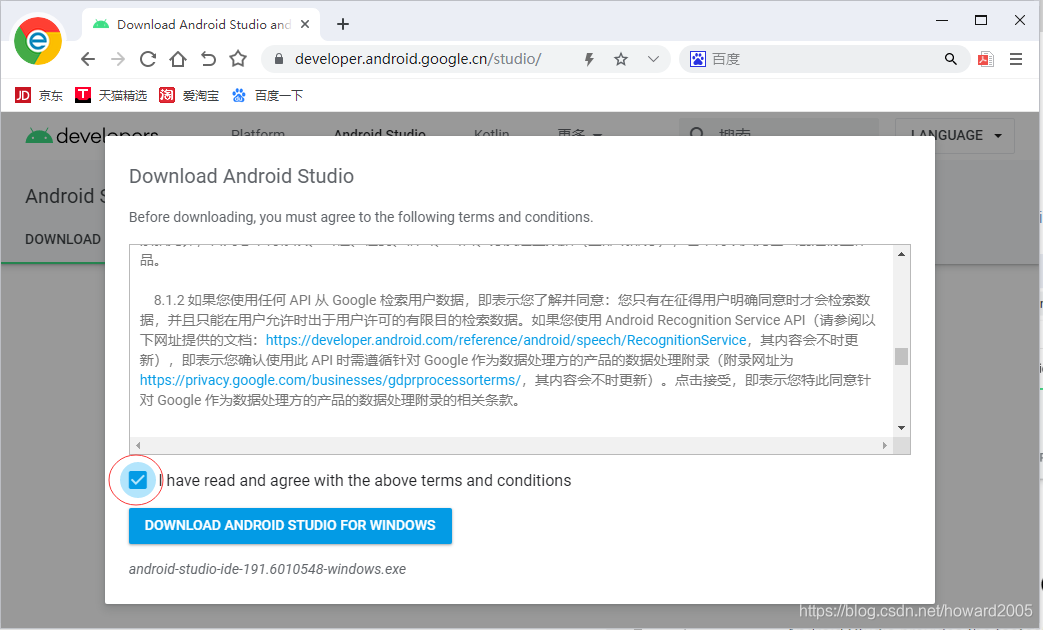Click the Download Android Studio dialog heading
This screenshot has width=1043, height=630.
tap(241, 176)
